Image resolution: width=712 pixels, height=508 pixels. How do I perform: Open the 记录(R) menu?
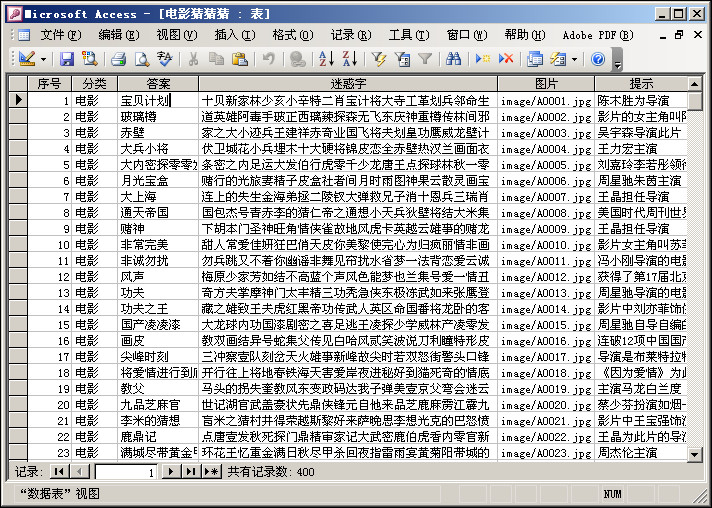tap(351, 35)
